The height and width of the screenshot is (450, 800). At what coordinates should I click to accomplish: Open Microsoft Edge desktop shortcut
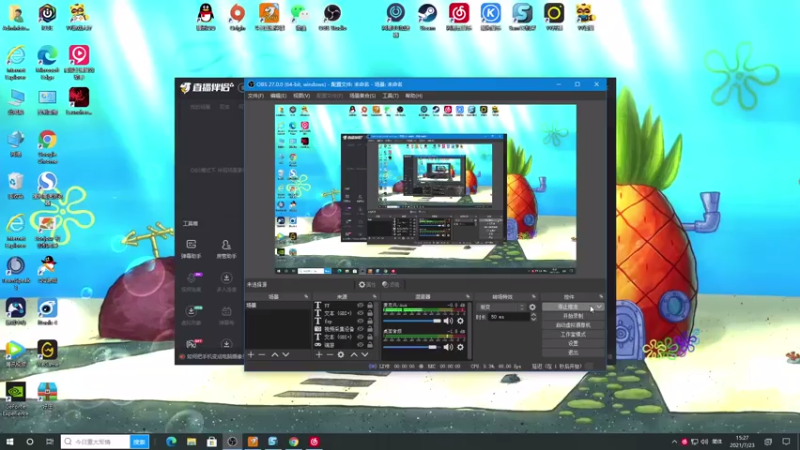(x=47, y=63)
